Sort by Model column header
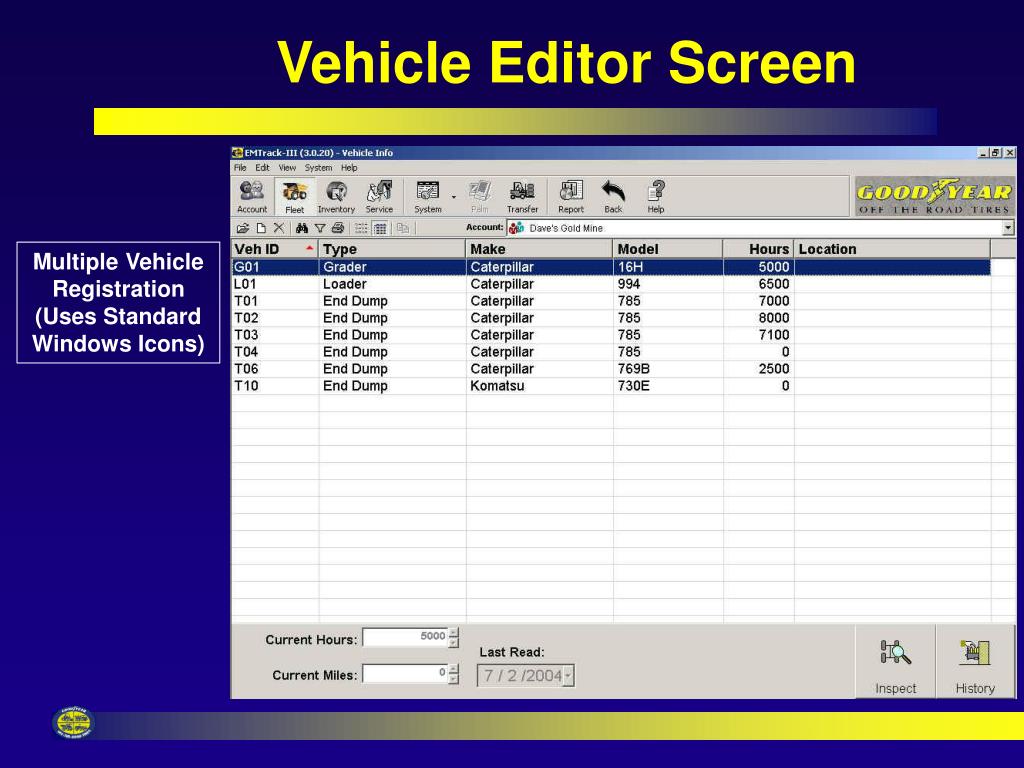1024x768 pixels. click(x=668, y=249)
